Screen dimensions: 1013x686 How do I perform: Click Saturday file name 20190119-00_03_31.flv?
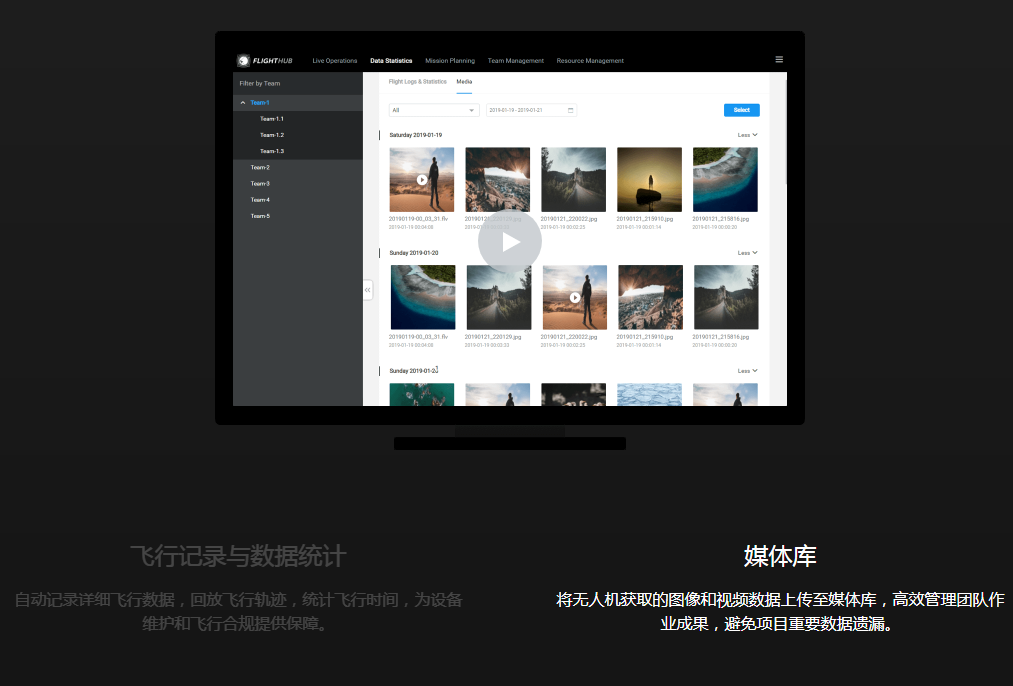tap(418, 219)
